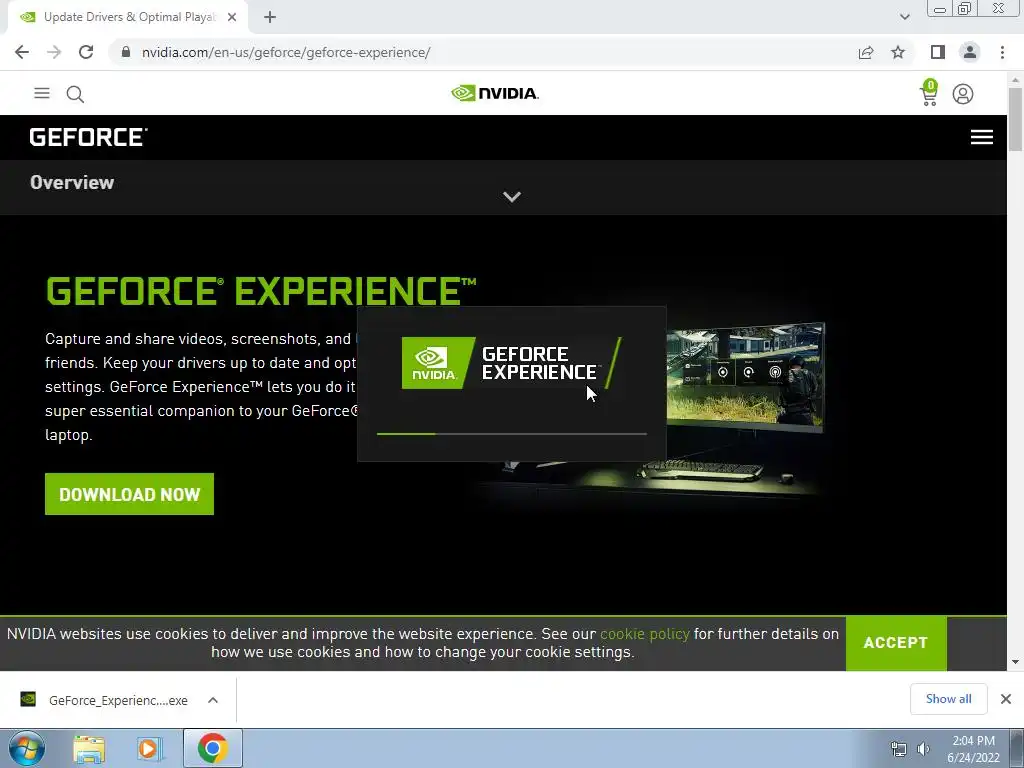This screenshot has width=1024, height=768.
Task: Click the GEFORCE logo
Action: [x=88, y=137]
